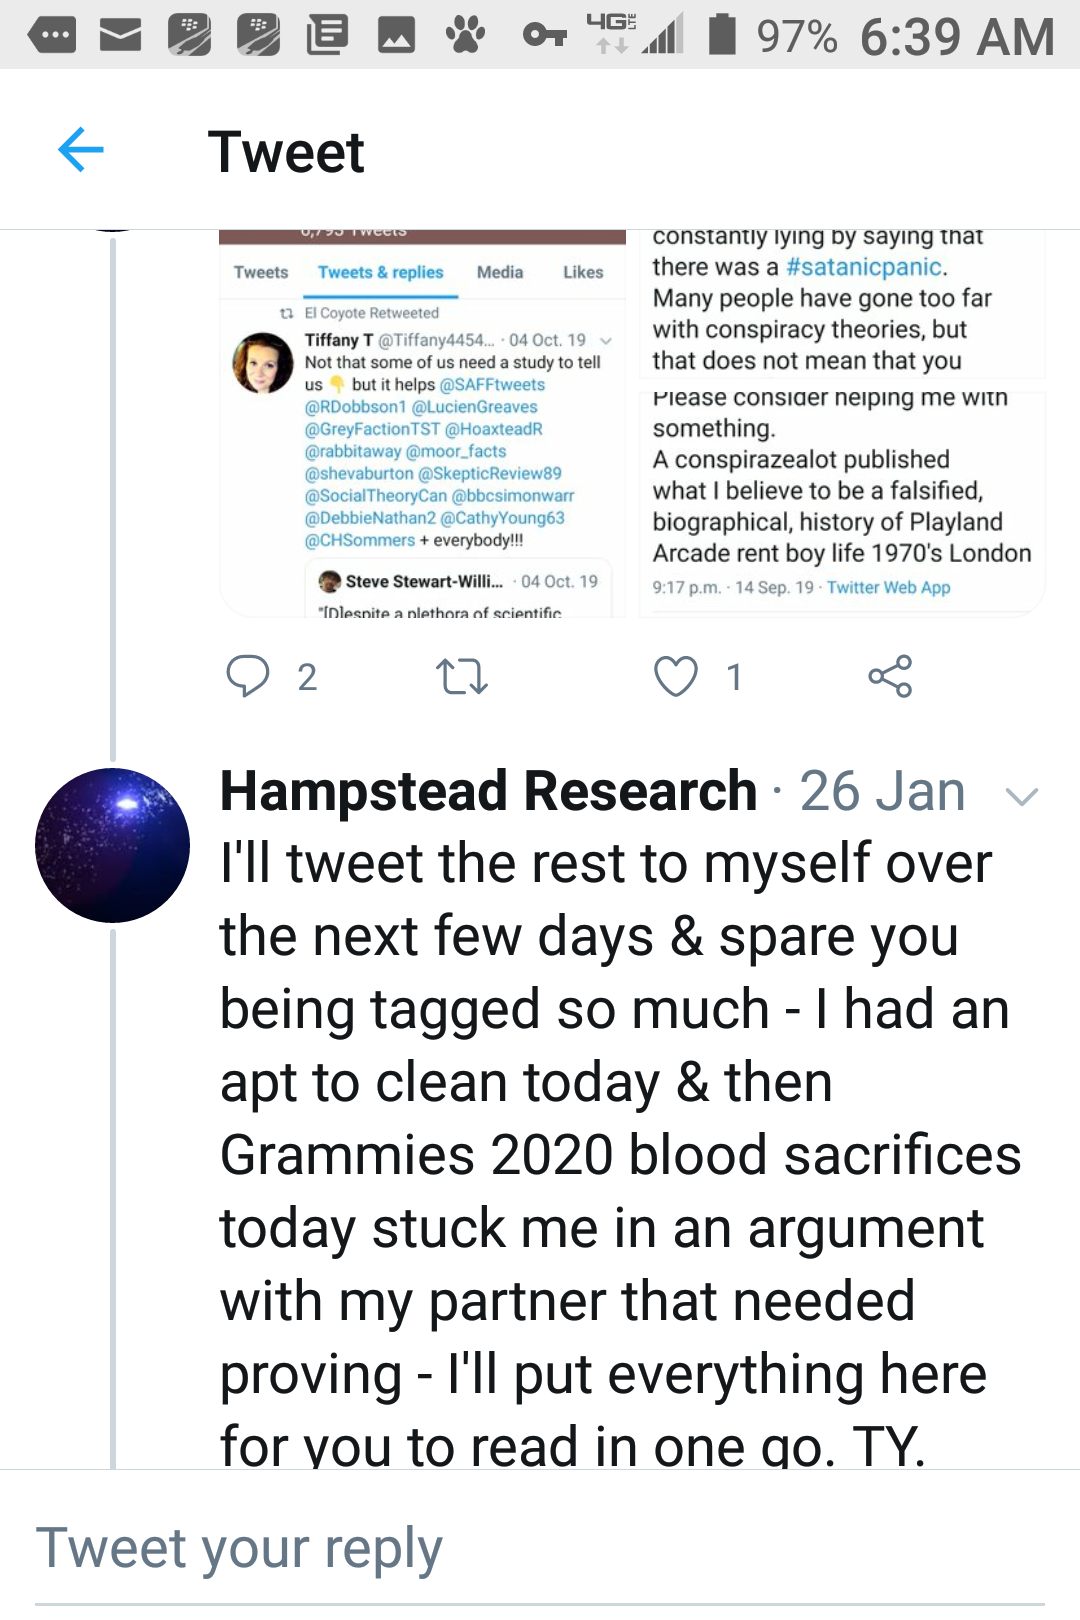
Task: Retweet using the retweet arrows icon
Action: pyautogui.click(x=462, y=677)
